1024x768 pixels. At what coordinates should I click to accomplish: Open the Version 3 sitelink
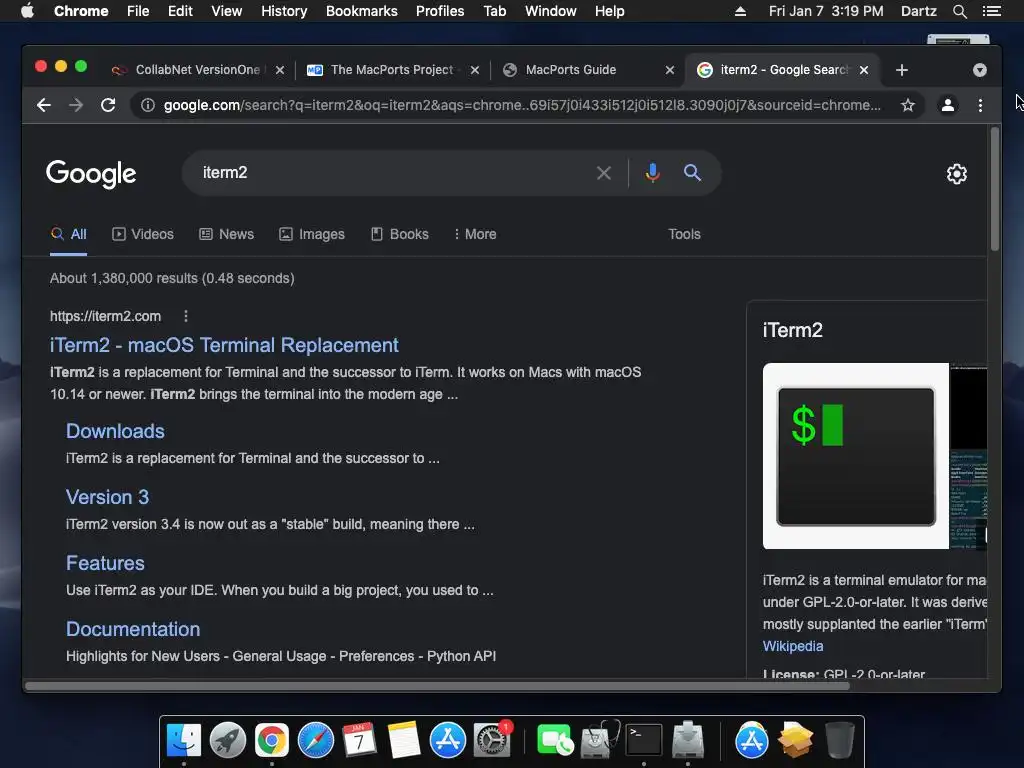[x=107, y=497]
